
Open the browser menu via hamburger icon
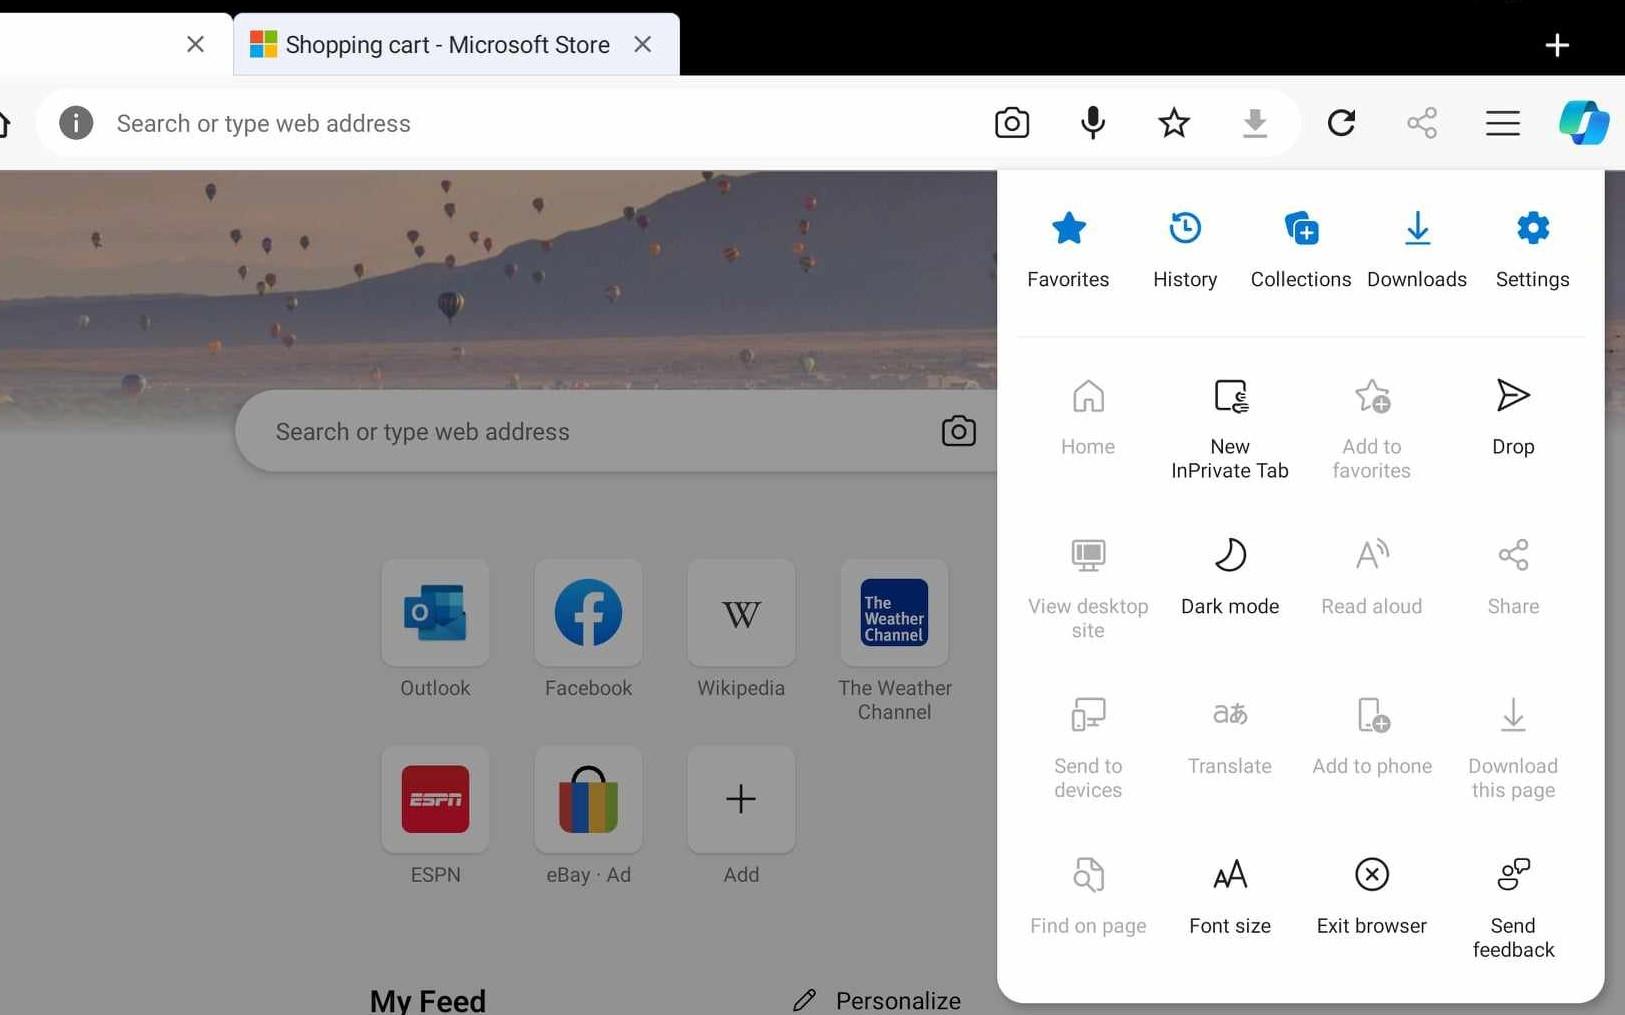click(1503, 123)
